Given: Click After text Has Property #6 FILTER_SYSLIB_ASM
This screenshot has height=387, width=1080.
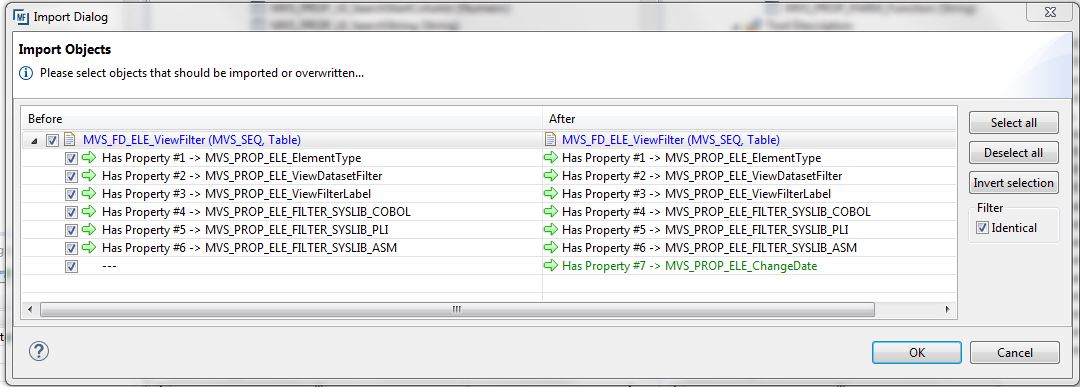Looking at the screenshot, I should pos(709,247).
